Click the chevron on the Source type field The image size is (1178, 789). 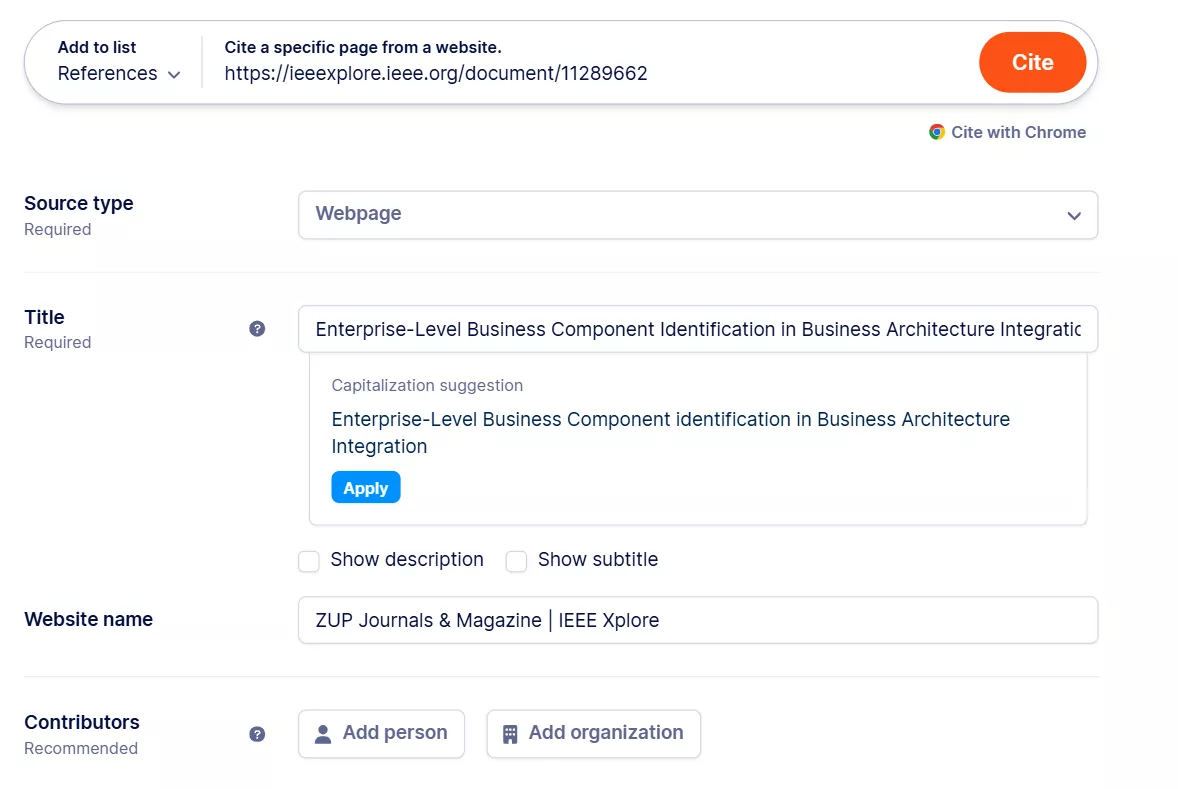coord(1074,215)
